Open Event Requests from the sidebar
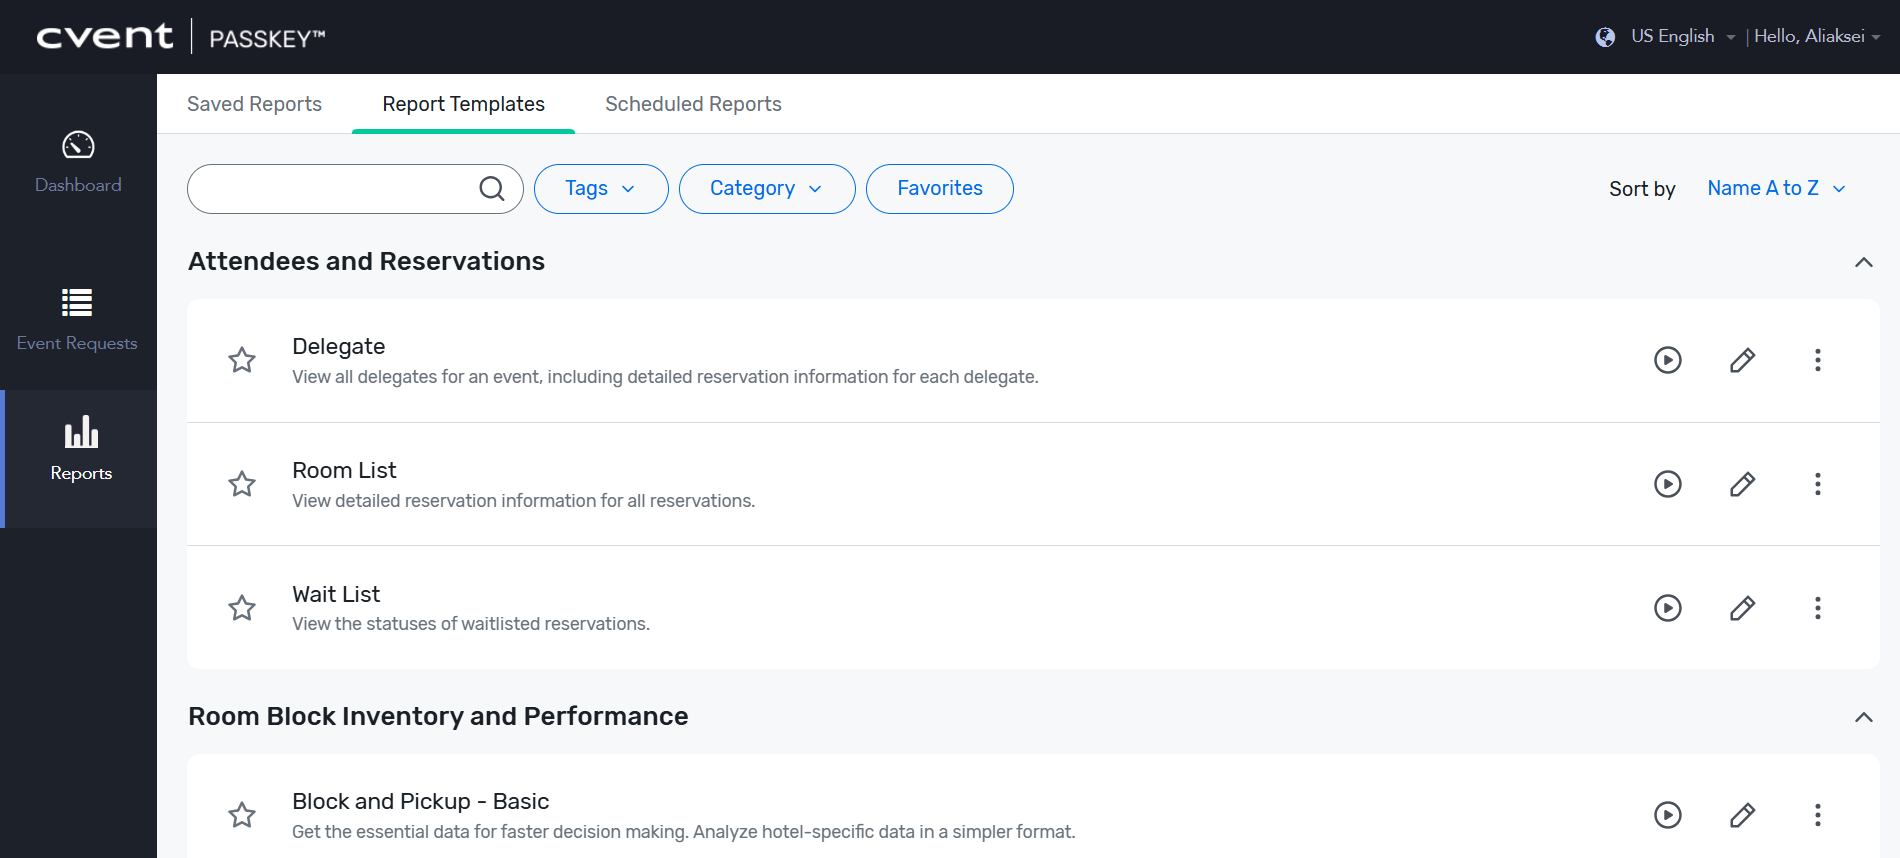This screenshot has height=858, width=1900. (78, 320)
